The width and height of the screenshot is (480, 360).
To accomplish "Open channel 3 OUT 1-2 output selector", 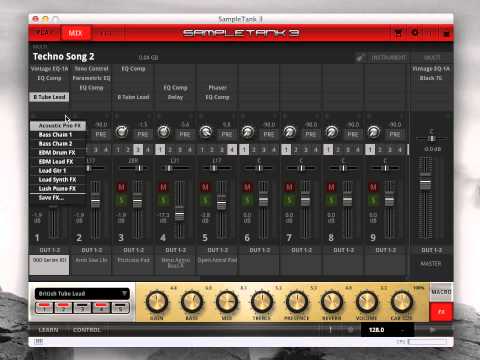I will (133, 250).
